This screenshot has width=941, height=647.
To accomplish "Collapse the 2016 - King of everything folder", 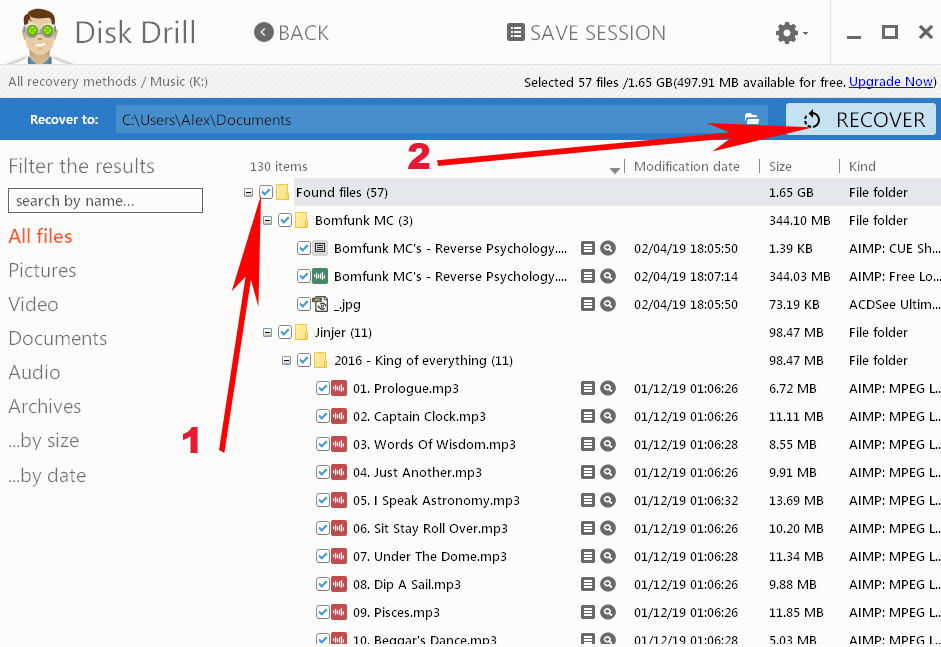I will 286,360.
